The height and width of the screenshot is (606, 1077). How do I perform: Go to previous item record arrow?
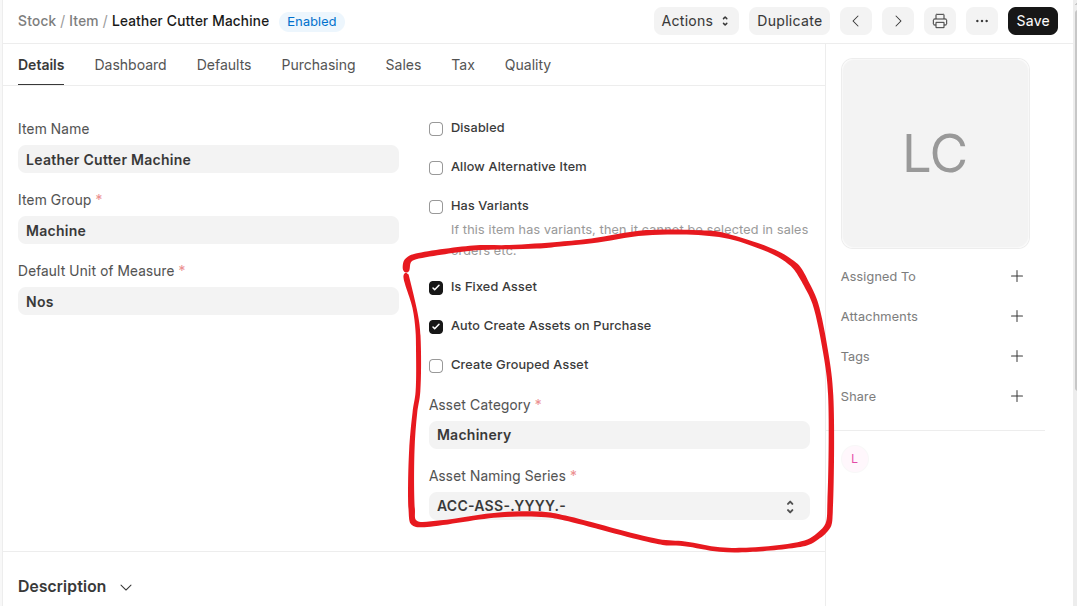click(x=856, y=21)
